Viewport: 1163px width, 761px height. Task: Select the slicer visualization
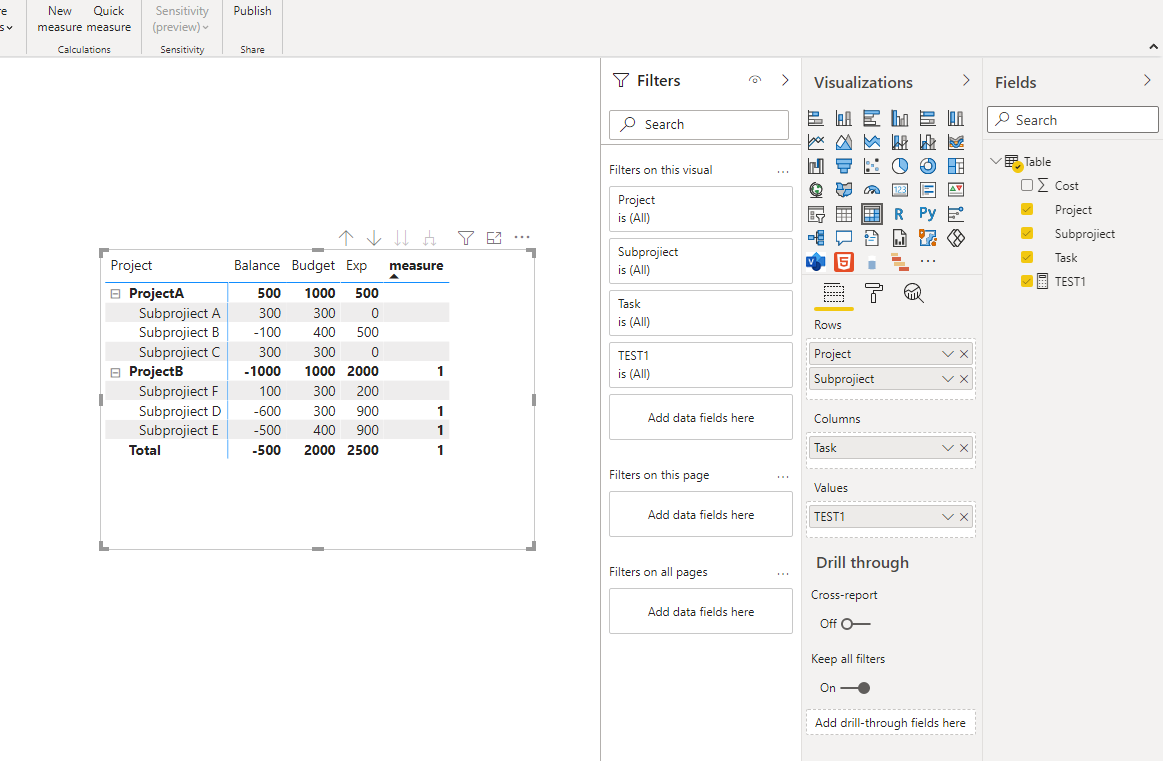coord(816,214)
